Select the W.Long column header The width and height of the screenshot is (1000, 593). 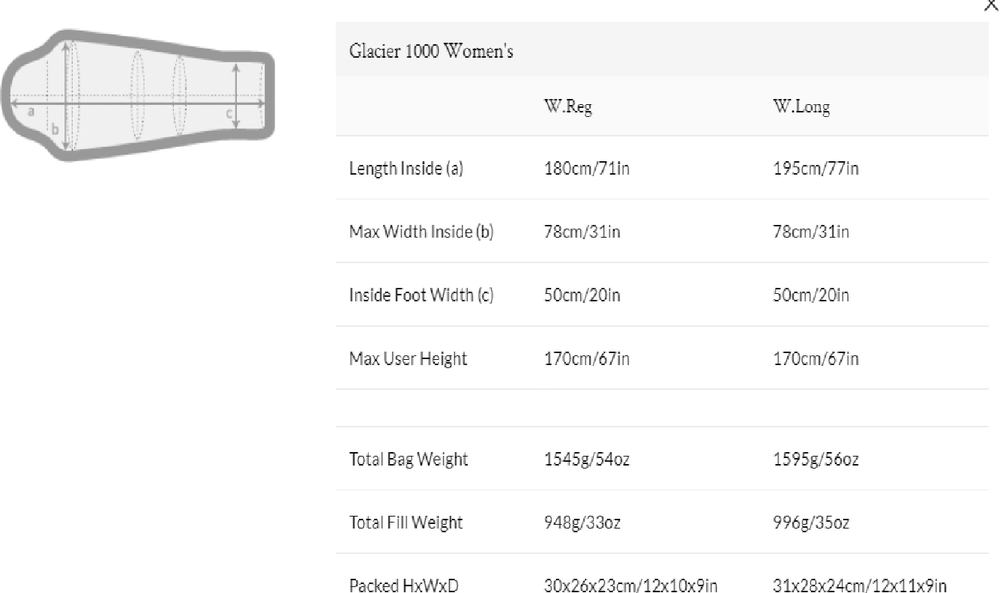[801, 108]
